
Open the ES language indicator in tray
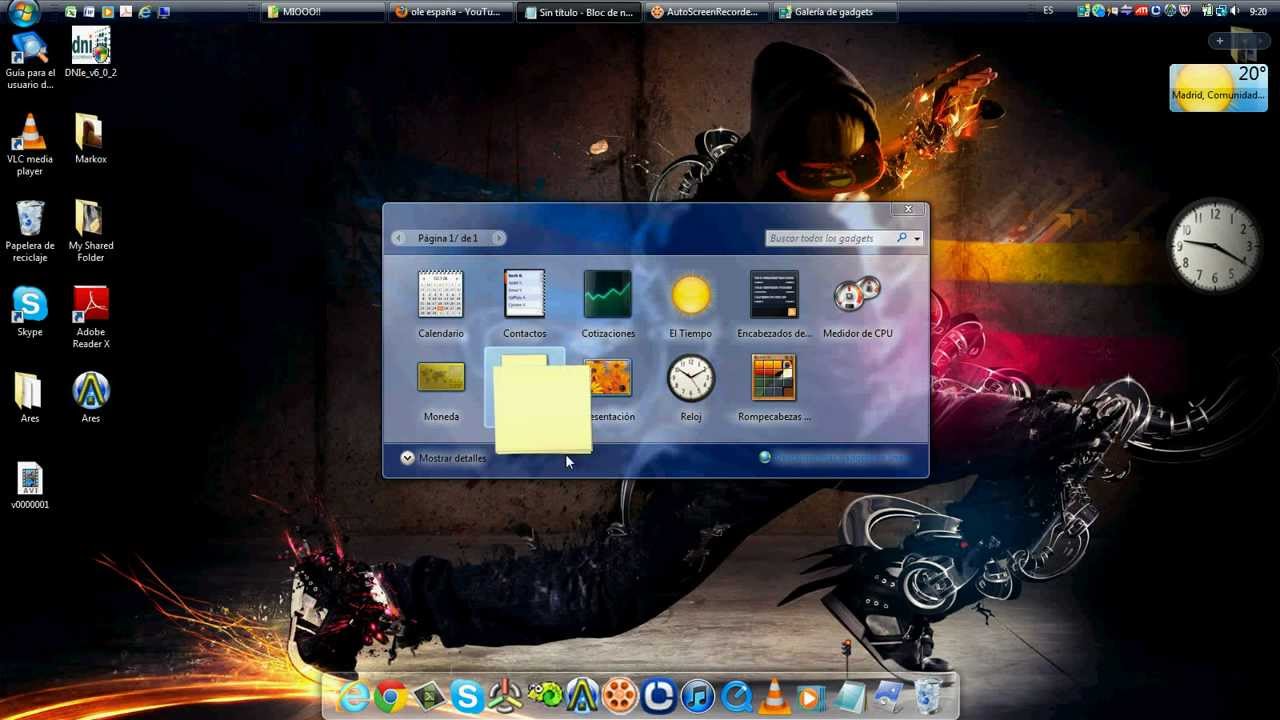pyautogui.click(x=1048, y=11)
